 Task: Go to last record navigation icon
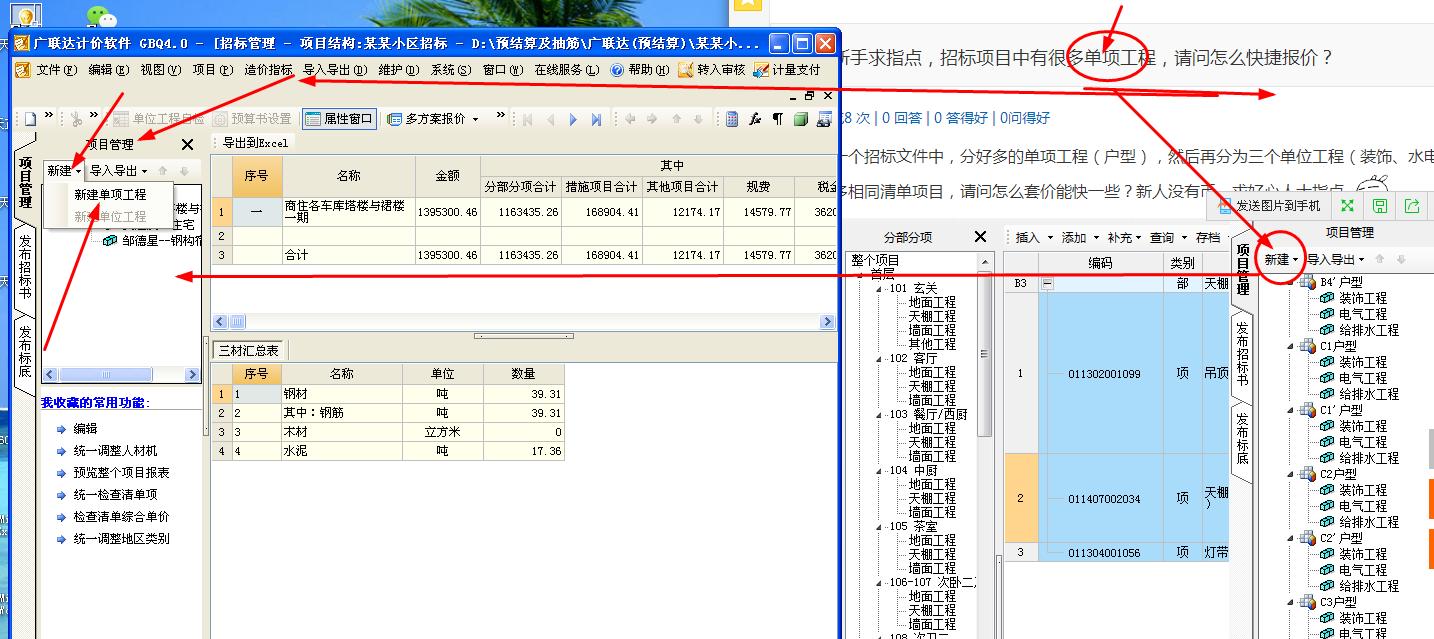(x=596, y=119)
